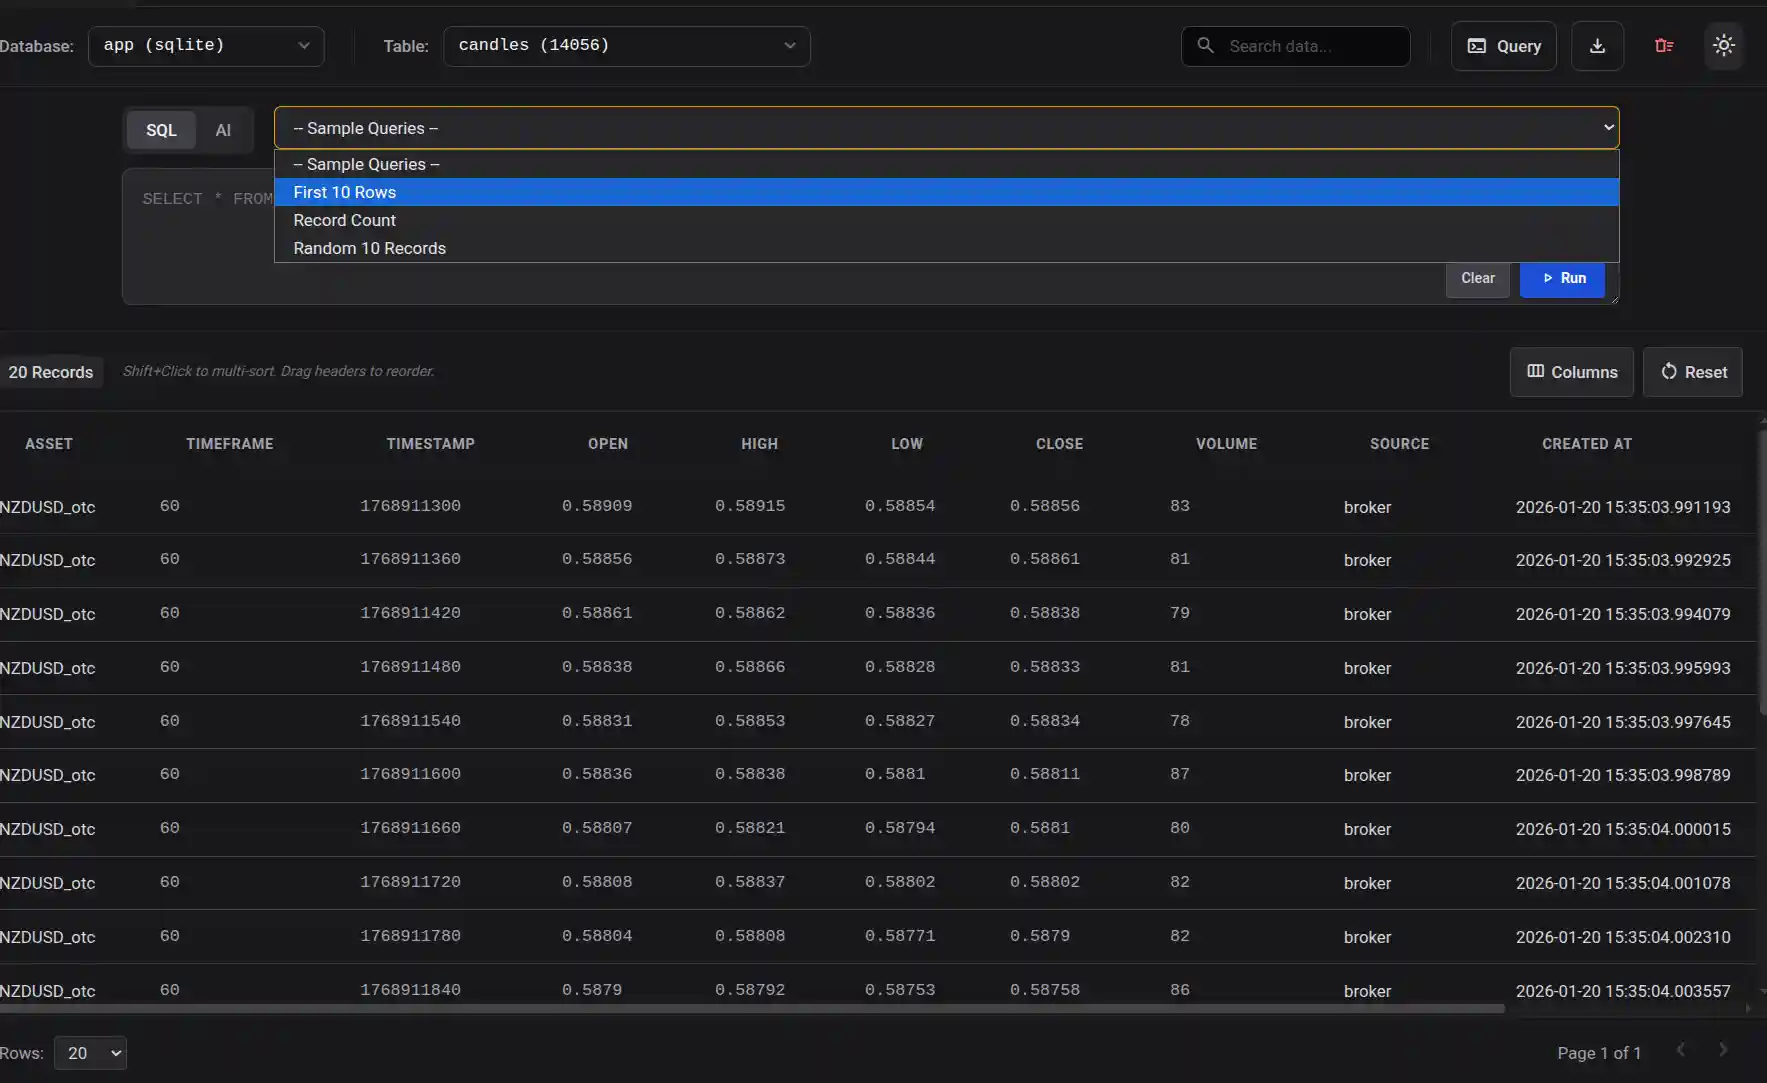Viewport: 1767px width, 1083px height.
Task: Open the Table selector showing candles
Action: click(x=626, y=45)
